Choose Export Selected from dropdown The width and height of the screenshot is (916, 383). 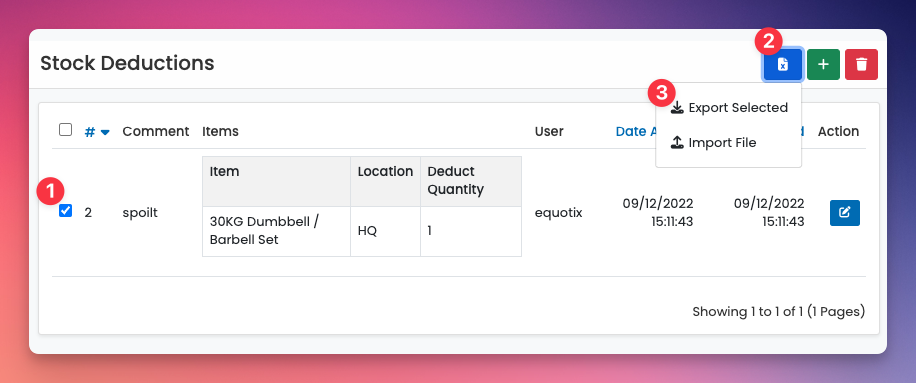729,108
